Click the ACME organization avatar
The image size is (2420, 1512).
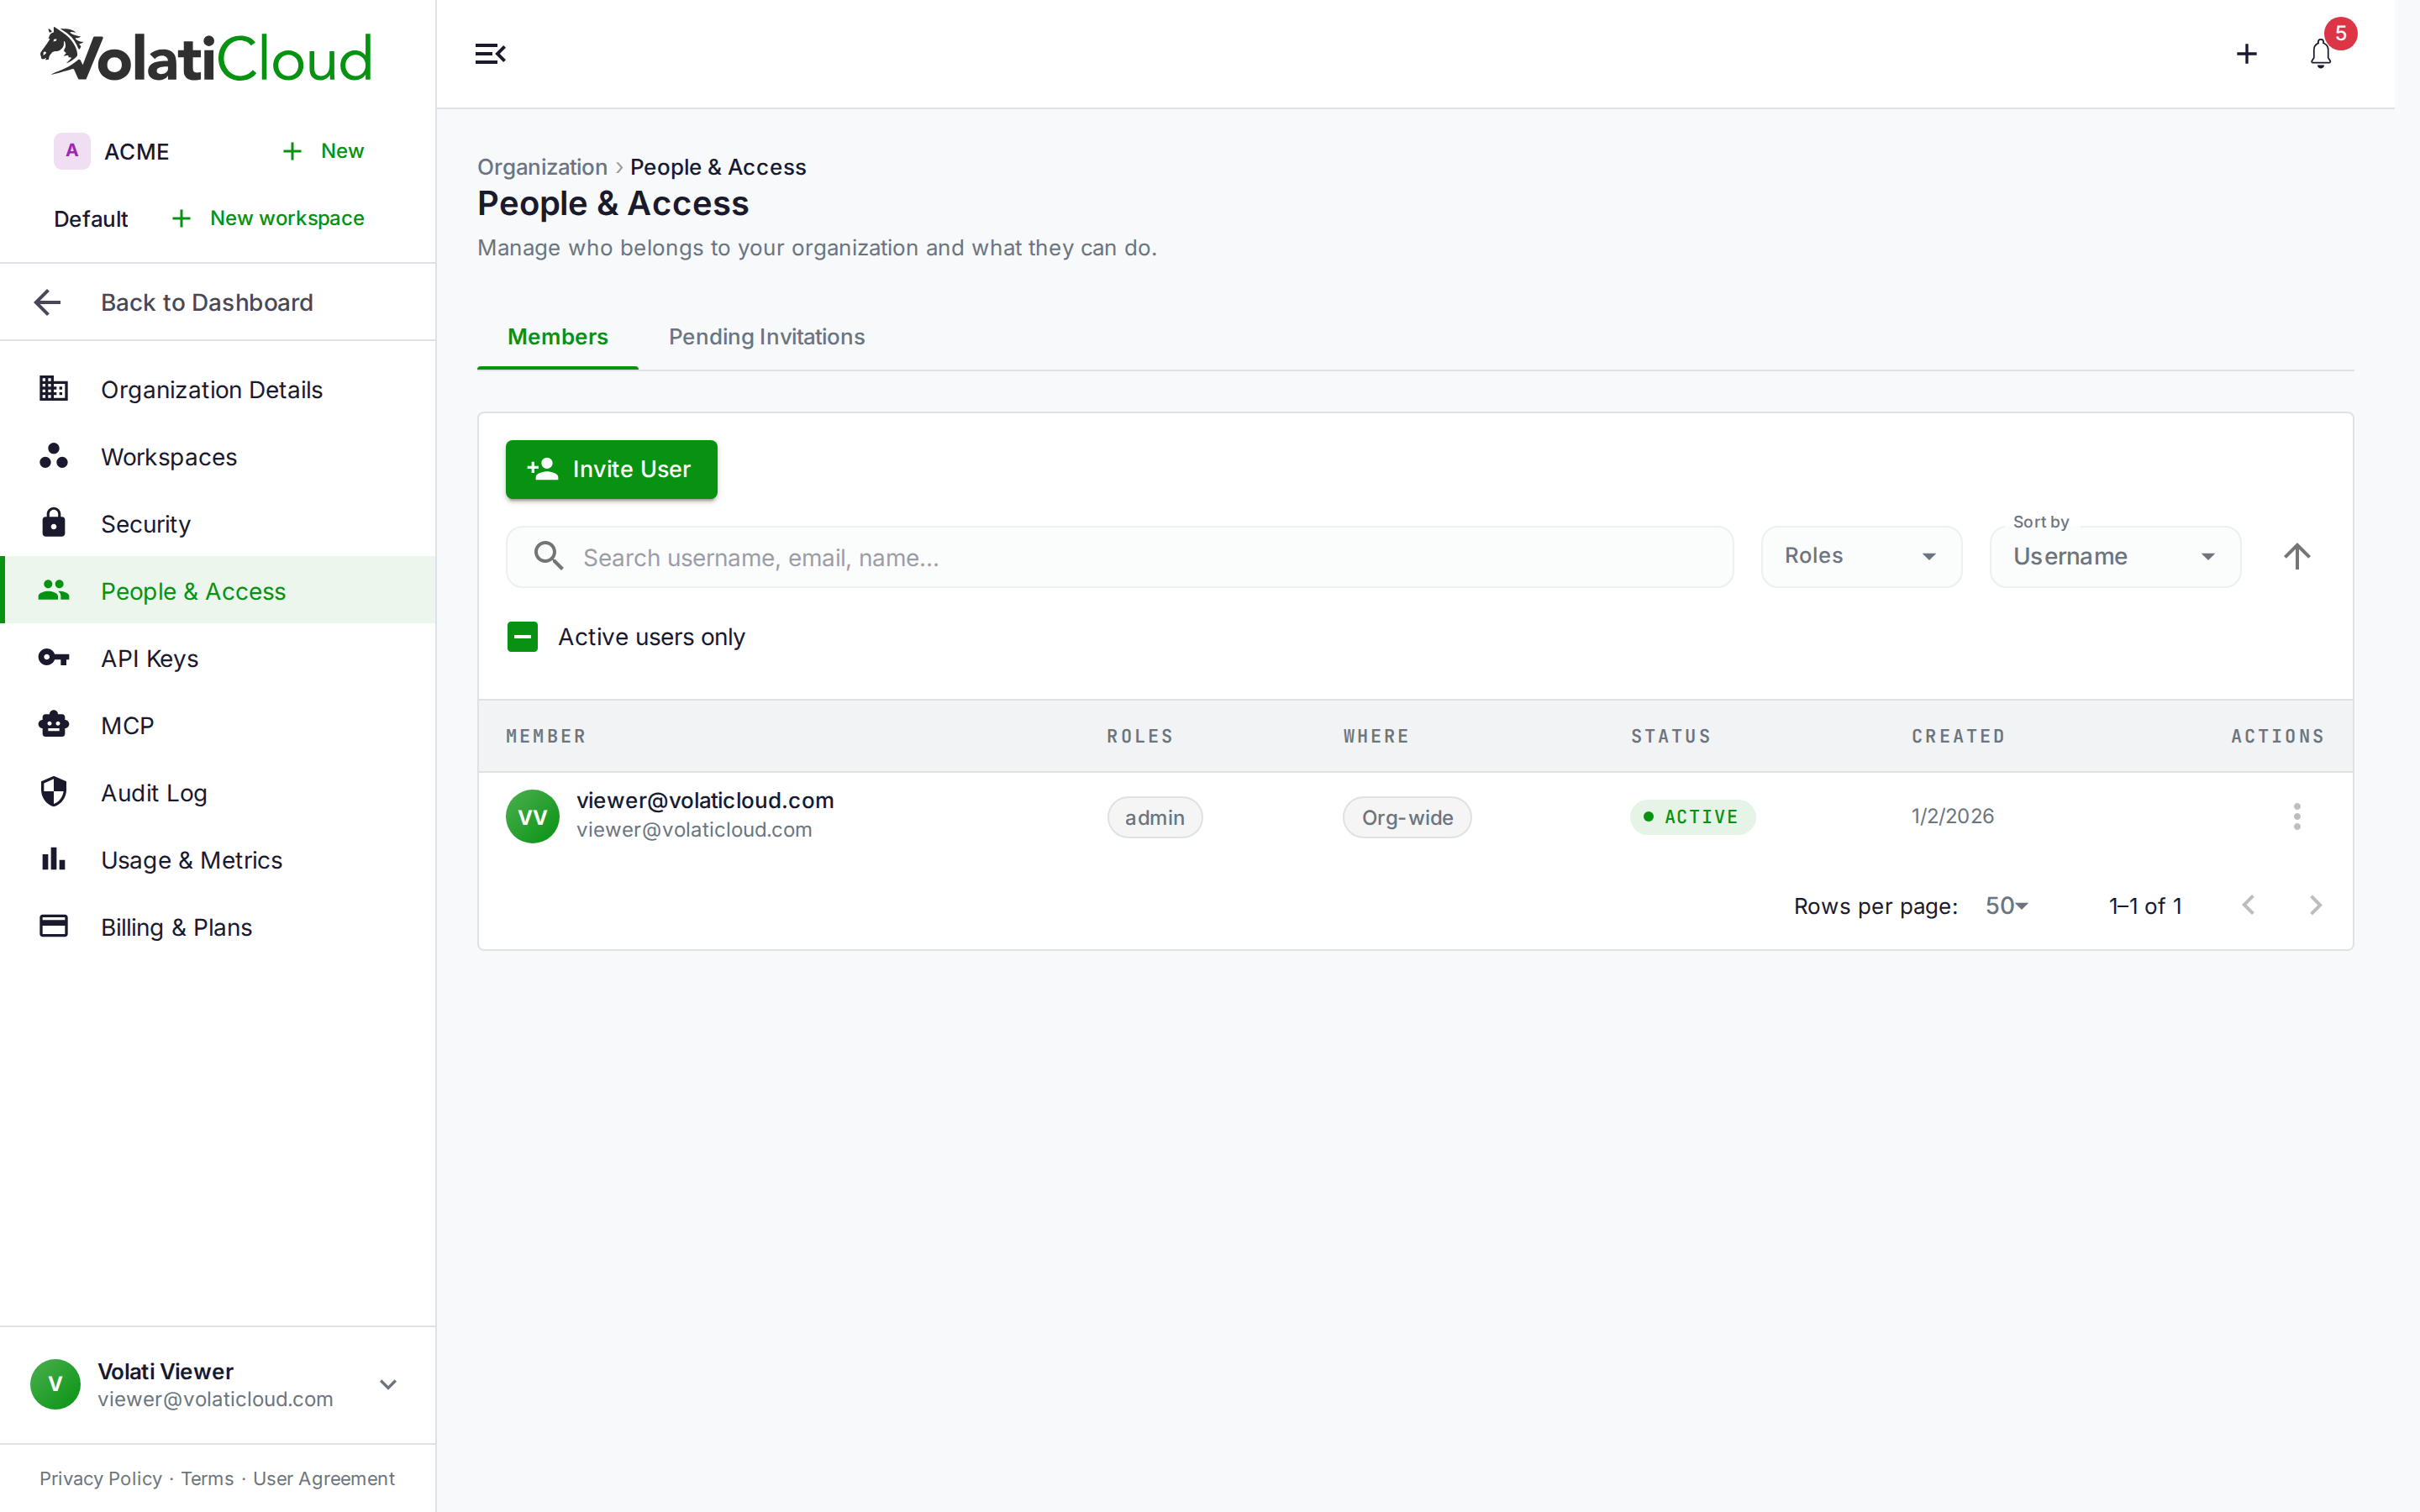pyautogui.click(x=72, y=151)
